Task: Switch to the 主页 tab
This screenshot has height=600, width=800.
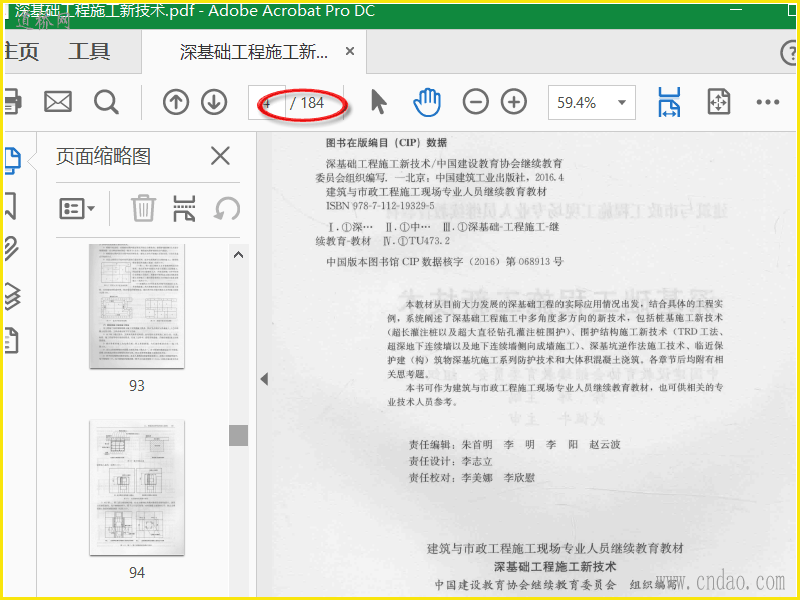Action: click(21, 52)
